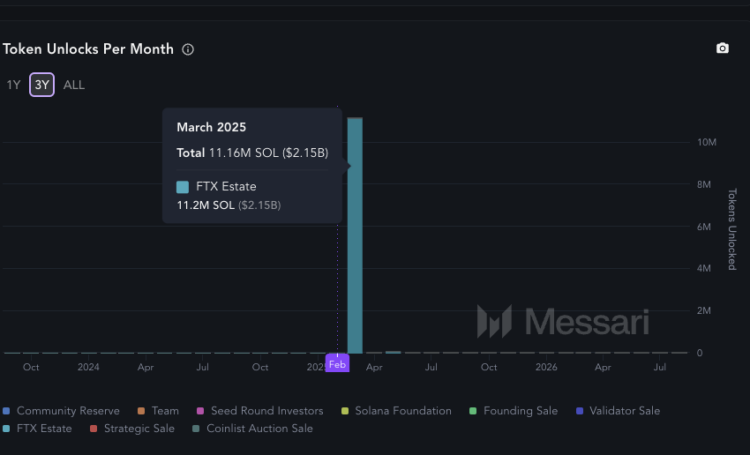This screenshot has height=455, width=750.
Task: Click the 'Total 11.16M SOL ($2.15B)' text
Action: [x=253, y=153]
